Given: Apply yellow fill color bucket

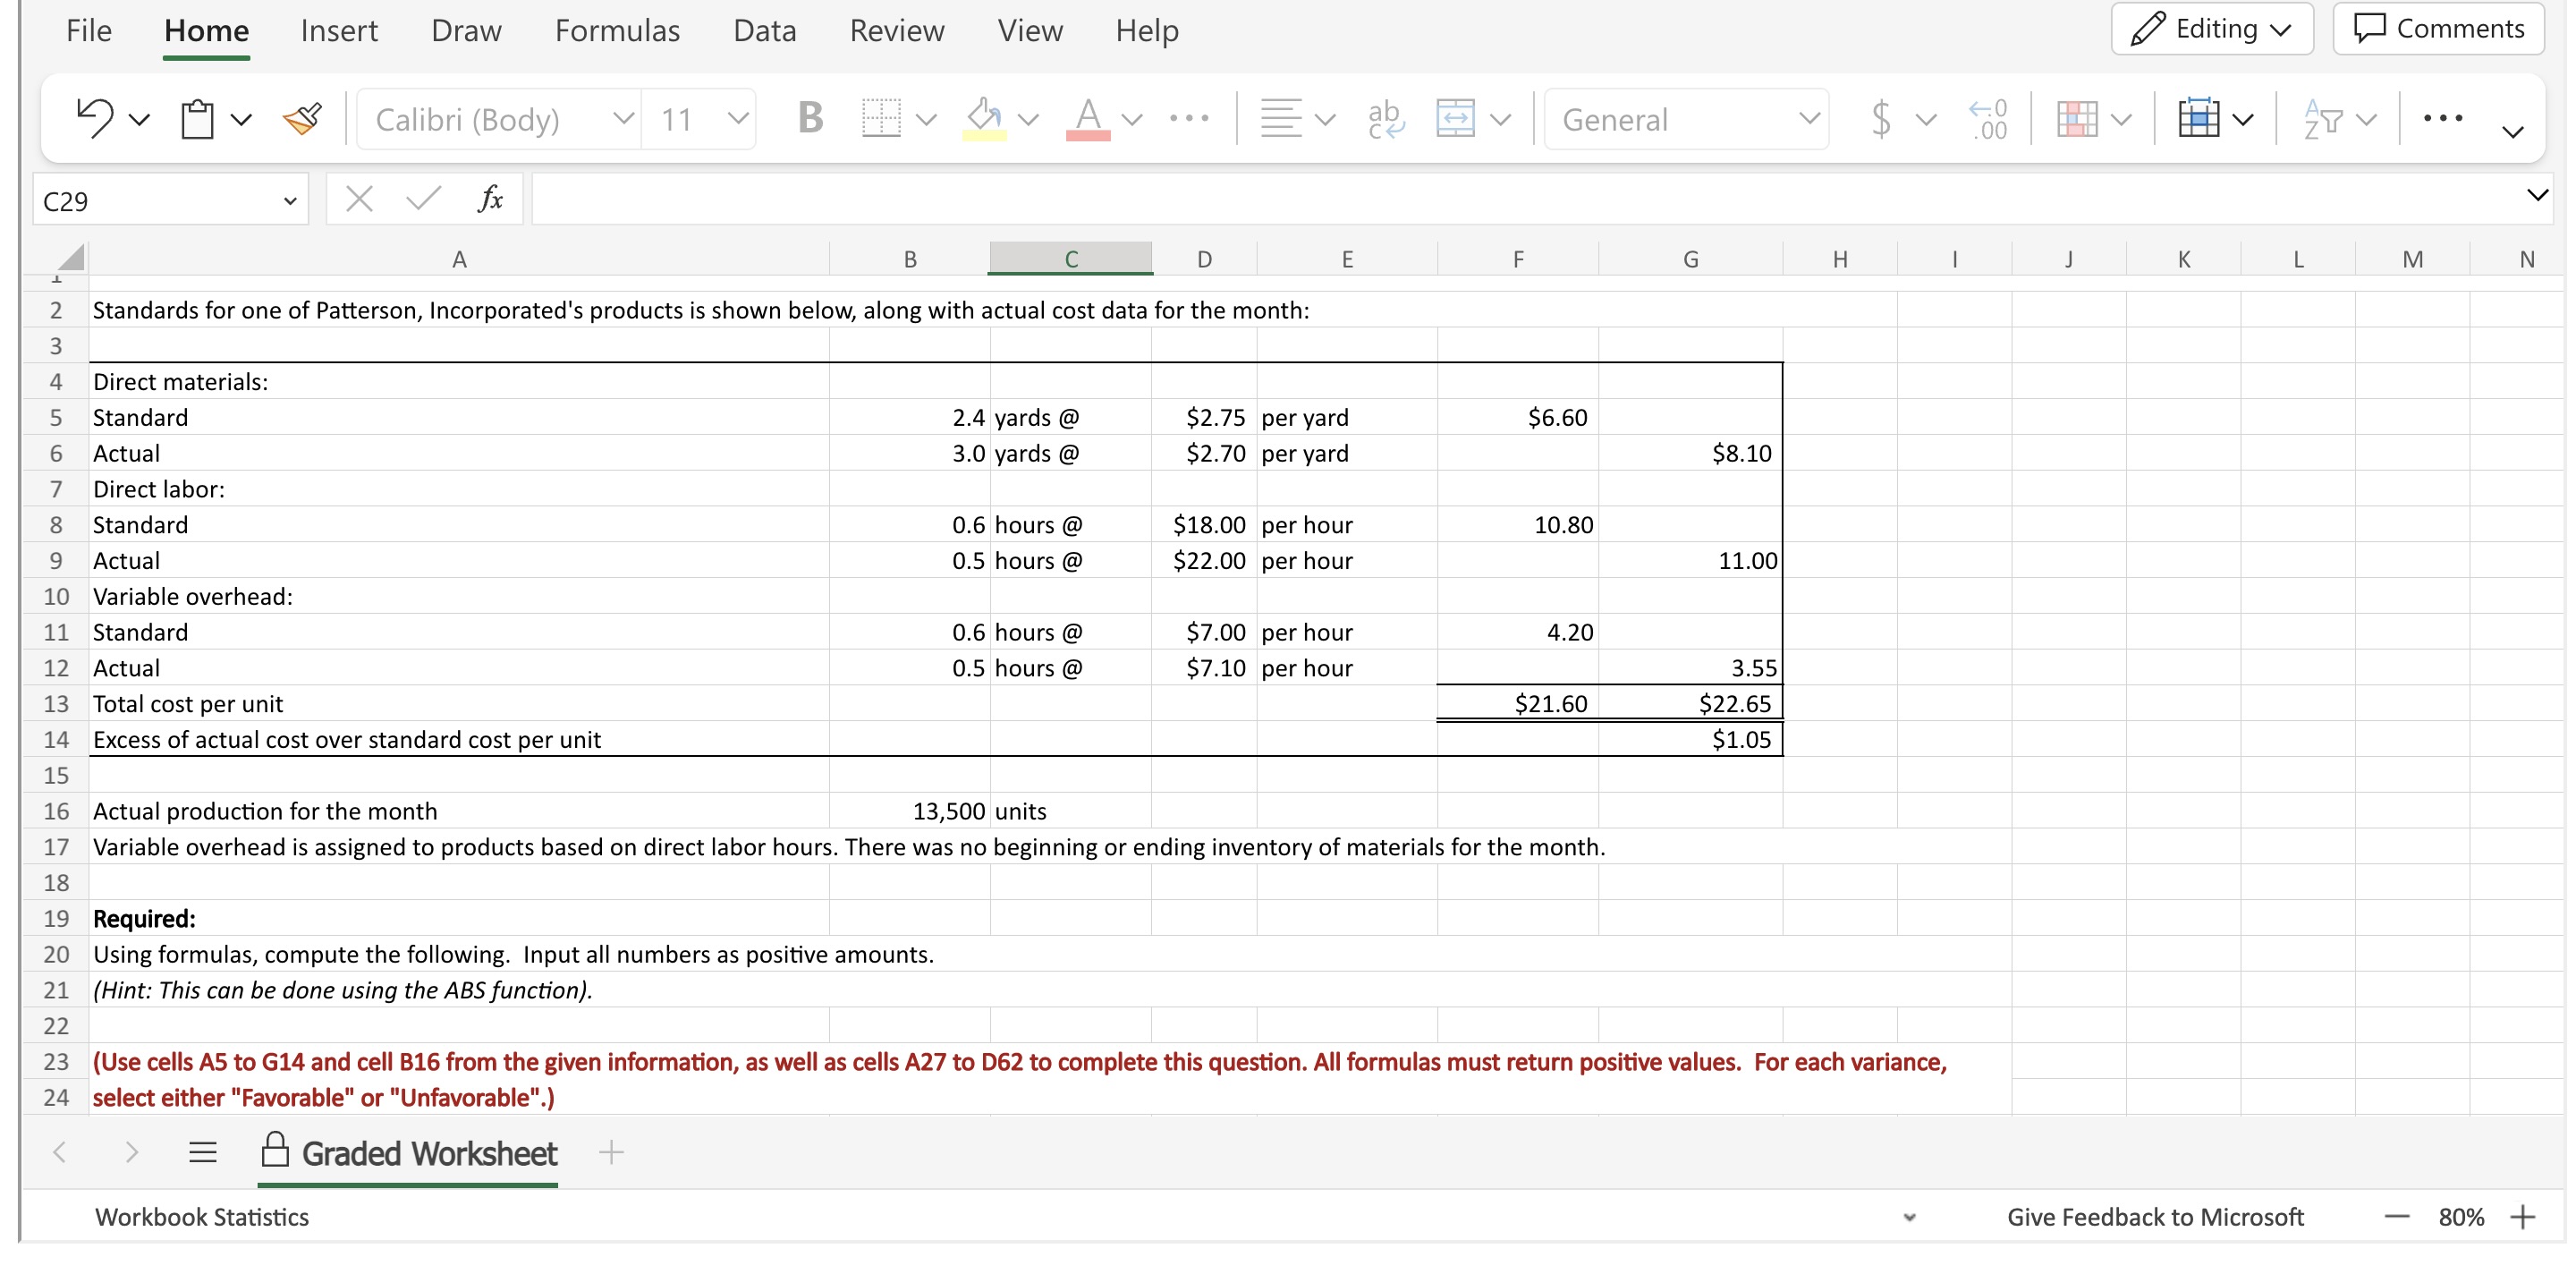Looking at the screenshot, I should (x=984, y=119).
